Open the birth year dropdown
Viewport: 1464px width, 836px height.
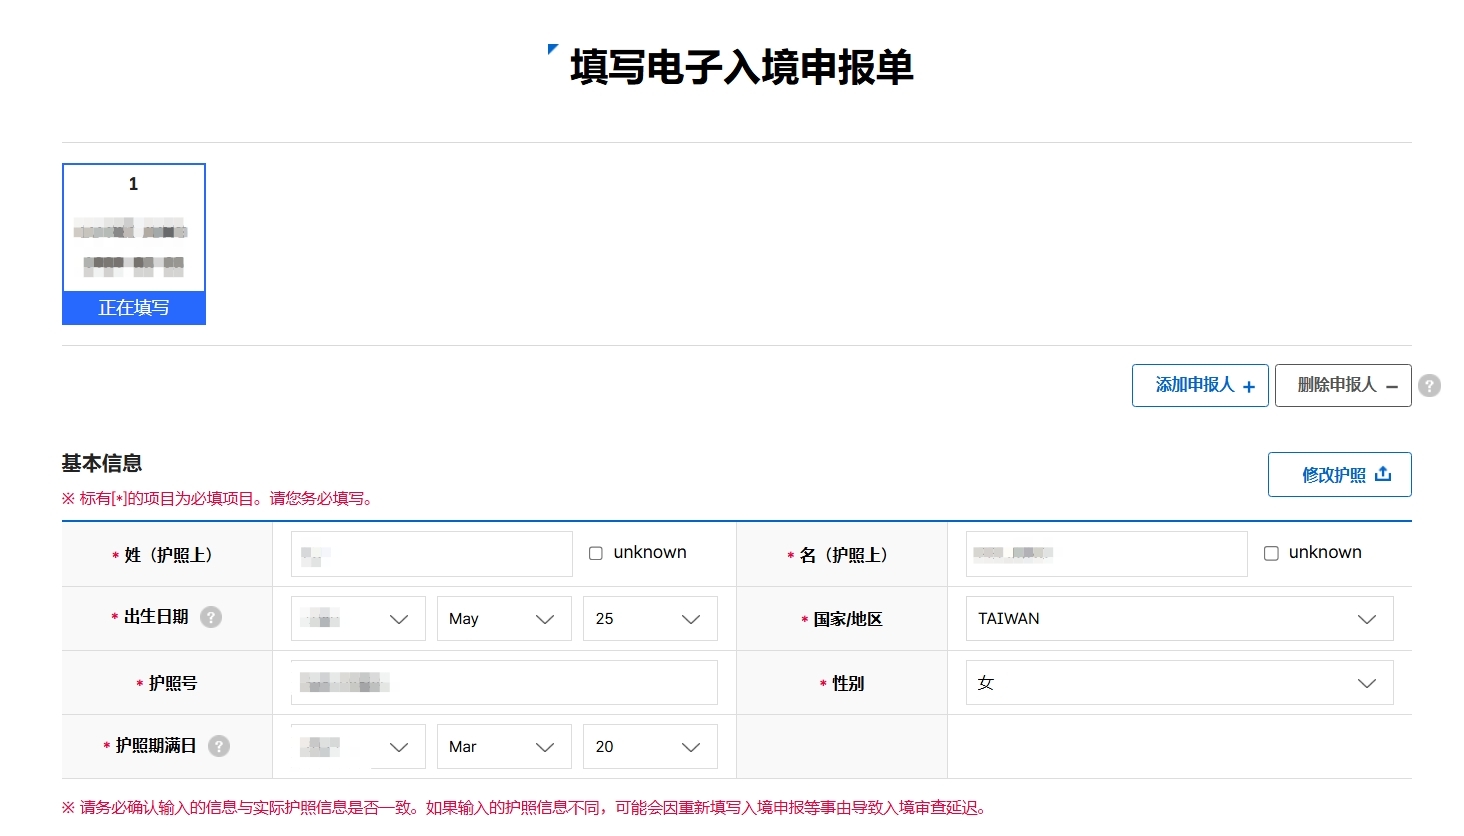358,619
